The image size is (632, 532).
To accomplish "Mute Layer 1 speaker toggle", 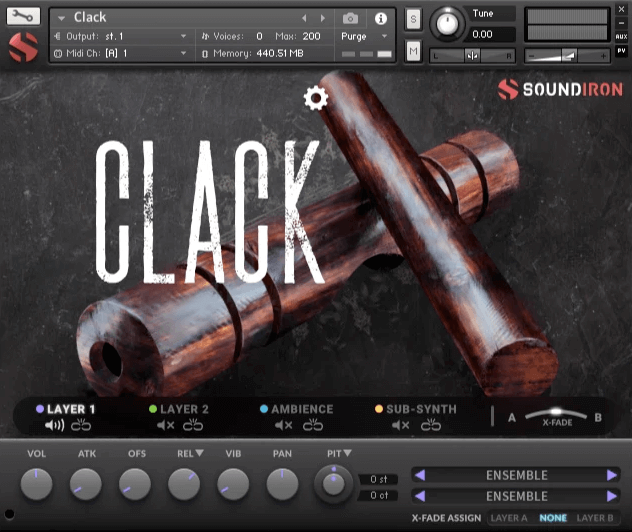I will pyautogui.click(x=54, y=425).
